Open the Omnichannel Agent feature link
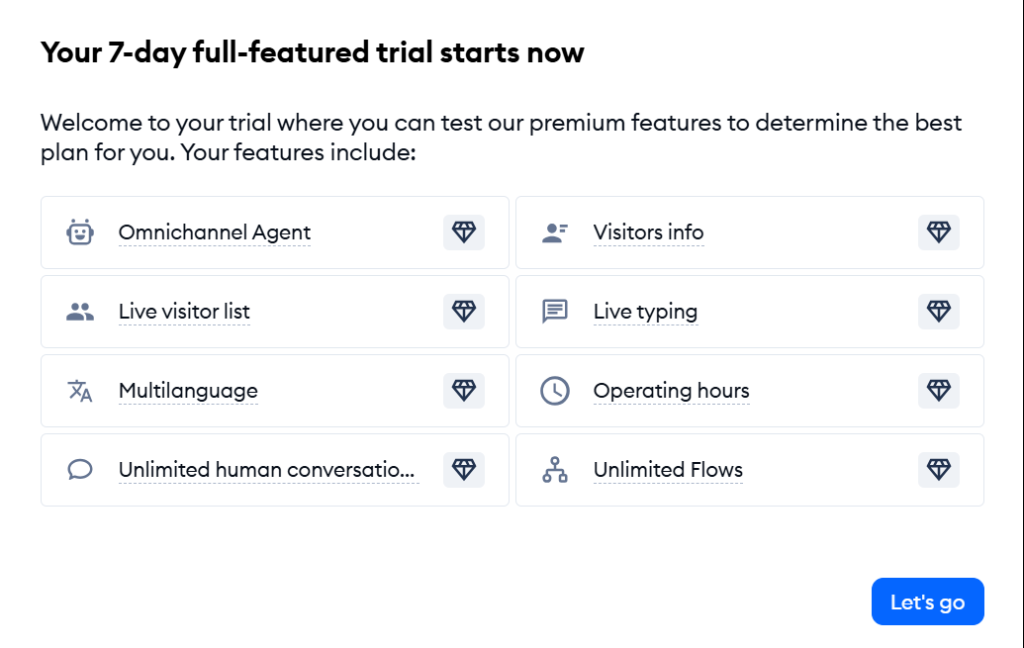Image resolution: width=1024 pixels, height=648 pixels. click(214, 233)
